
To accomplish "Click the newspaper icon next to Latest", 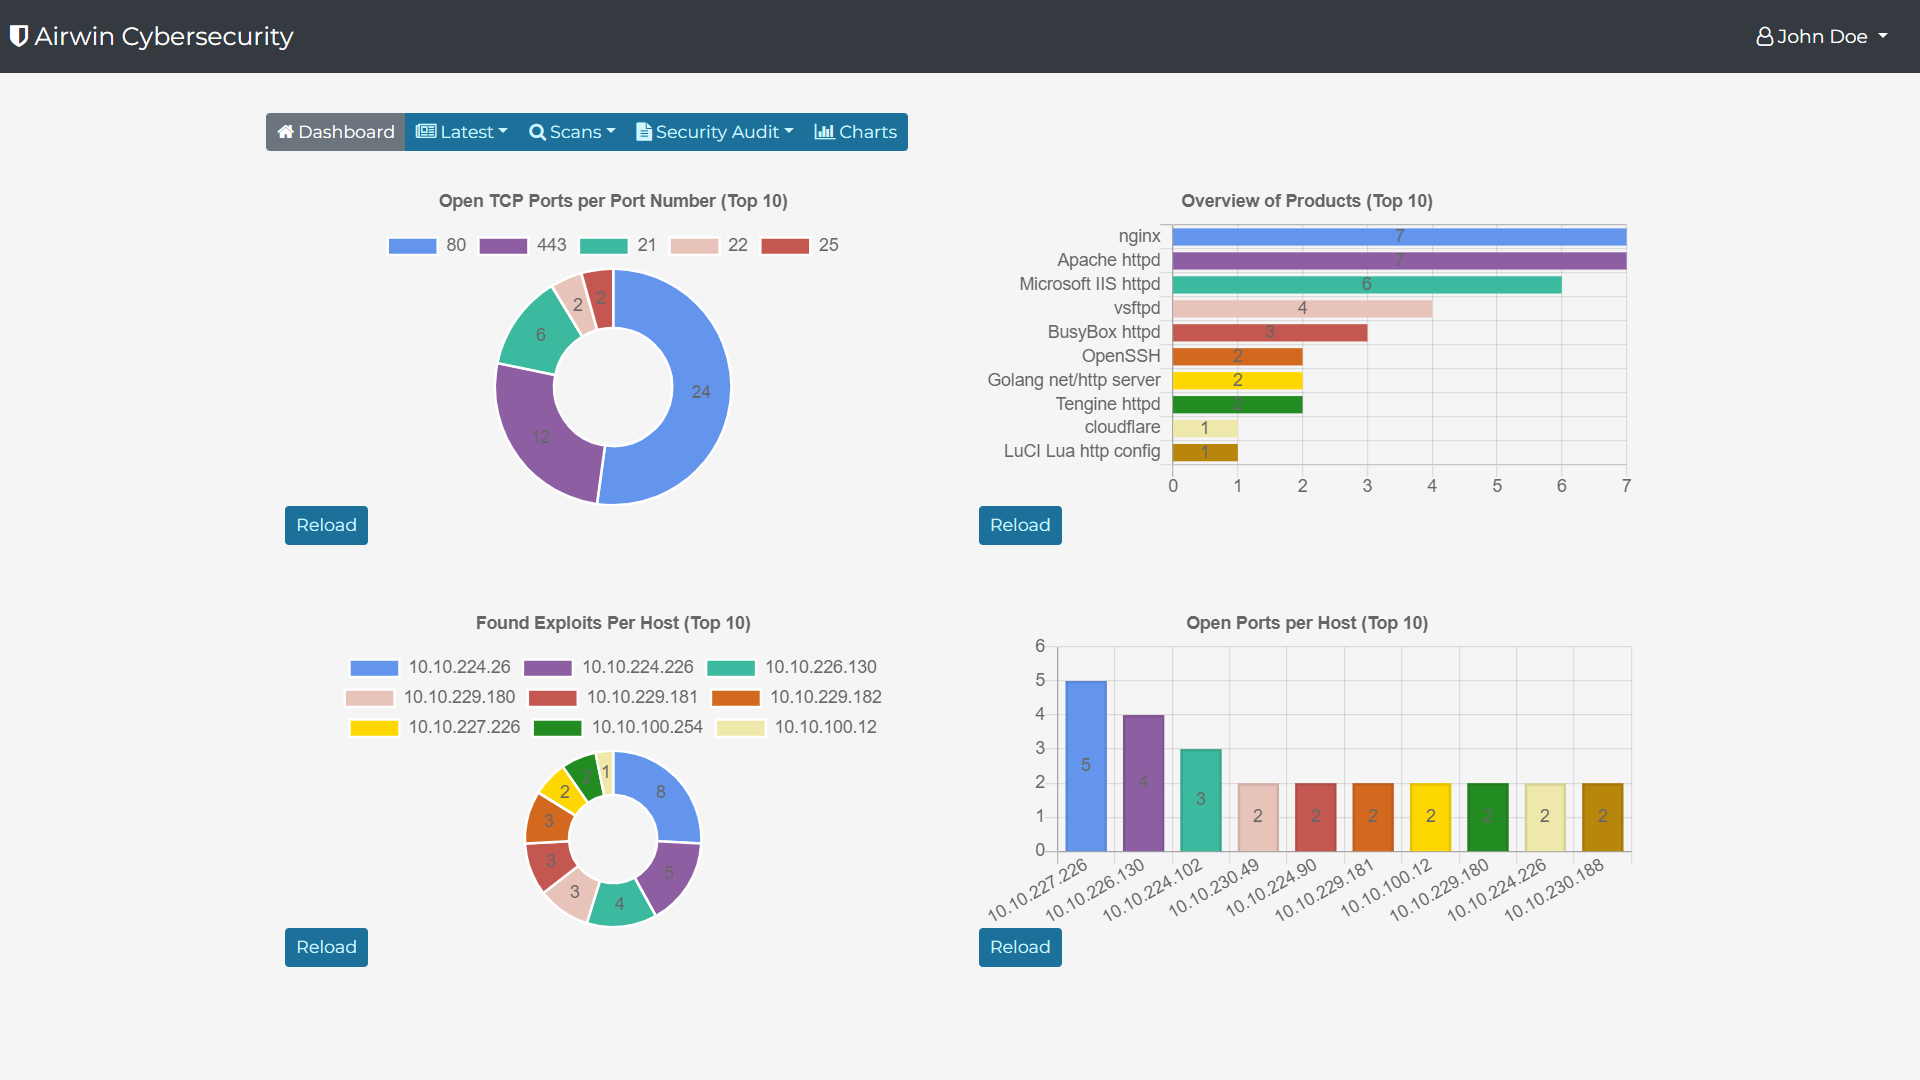I will tap(426, 132).
